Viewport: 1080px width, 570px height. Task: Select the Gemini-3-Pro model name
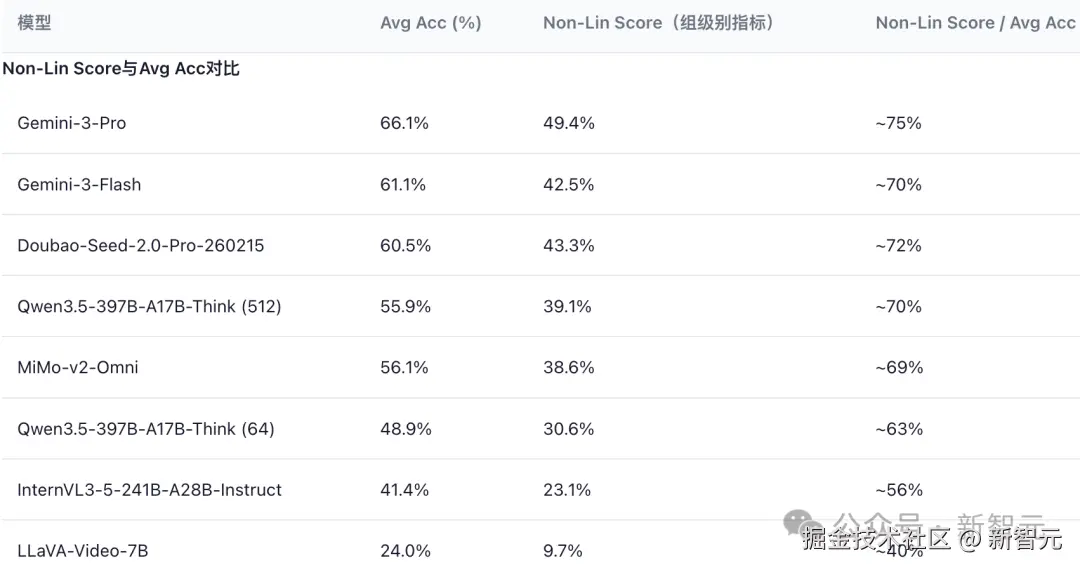click(72, 123)
